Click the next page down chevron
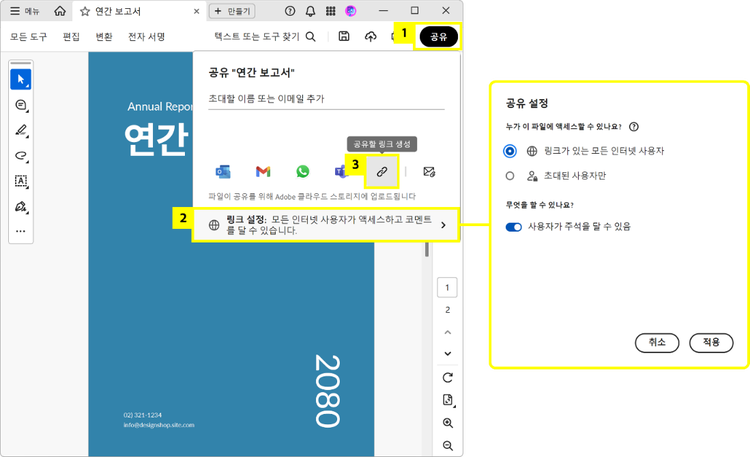Screen dimensions: 750x457 448,354
